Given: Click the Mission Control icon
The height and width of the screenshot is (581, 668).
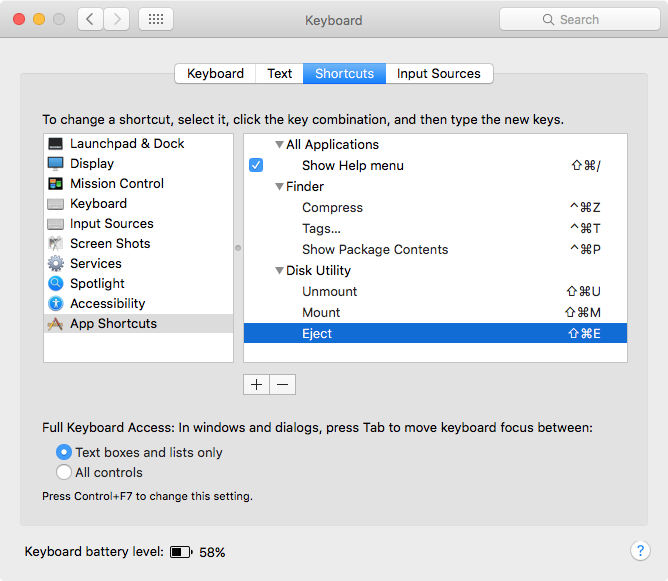Looking at the screenshot, I should [x=55, y=184].
